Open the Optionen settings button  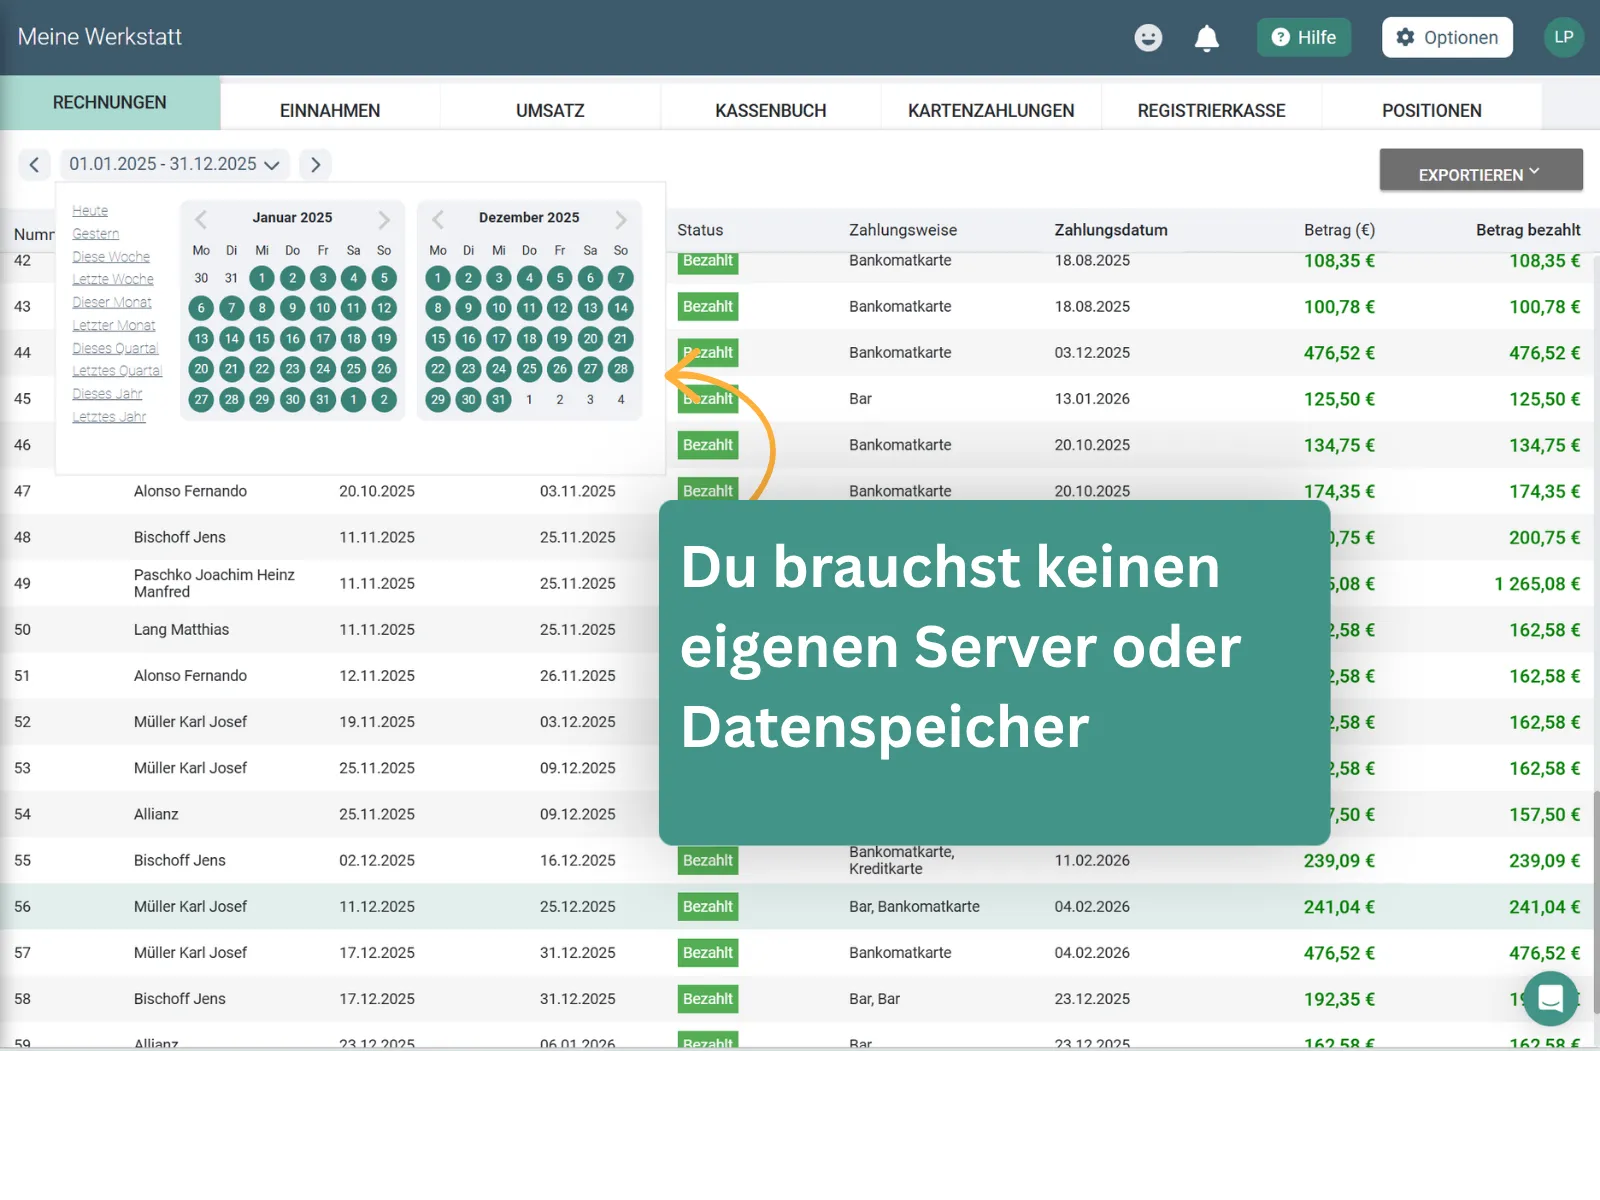tap(1447, 37)
